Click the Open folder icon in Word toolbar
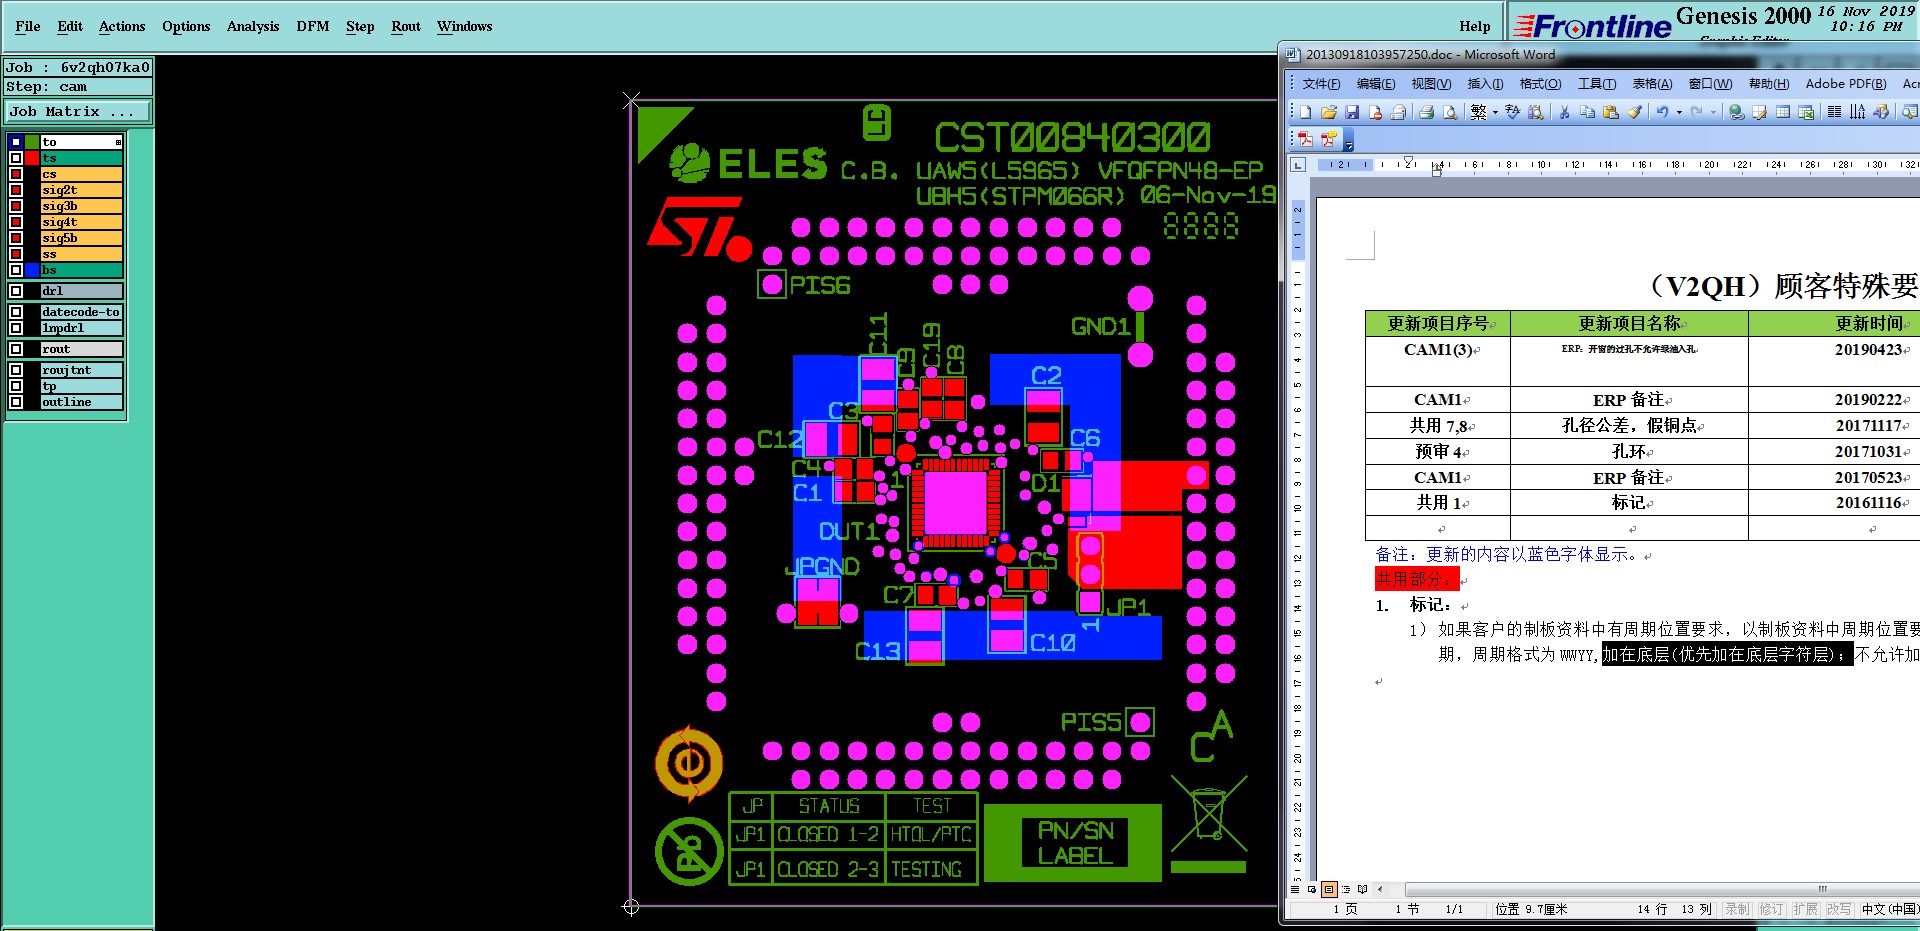The width and height of the screenshot is (1920, 931). coord(1329,112)
